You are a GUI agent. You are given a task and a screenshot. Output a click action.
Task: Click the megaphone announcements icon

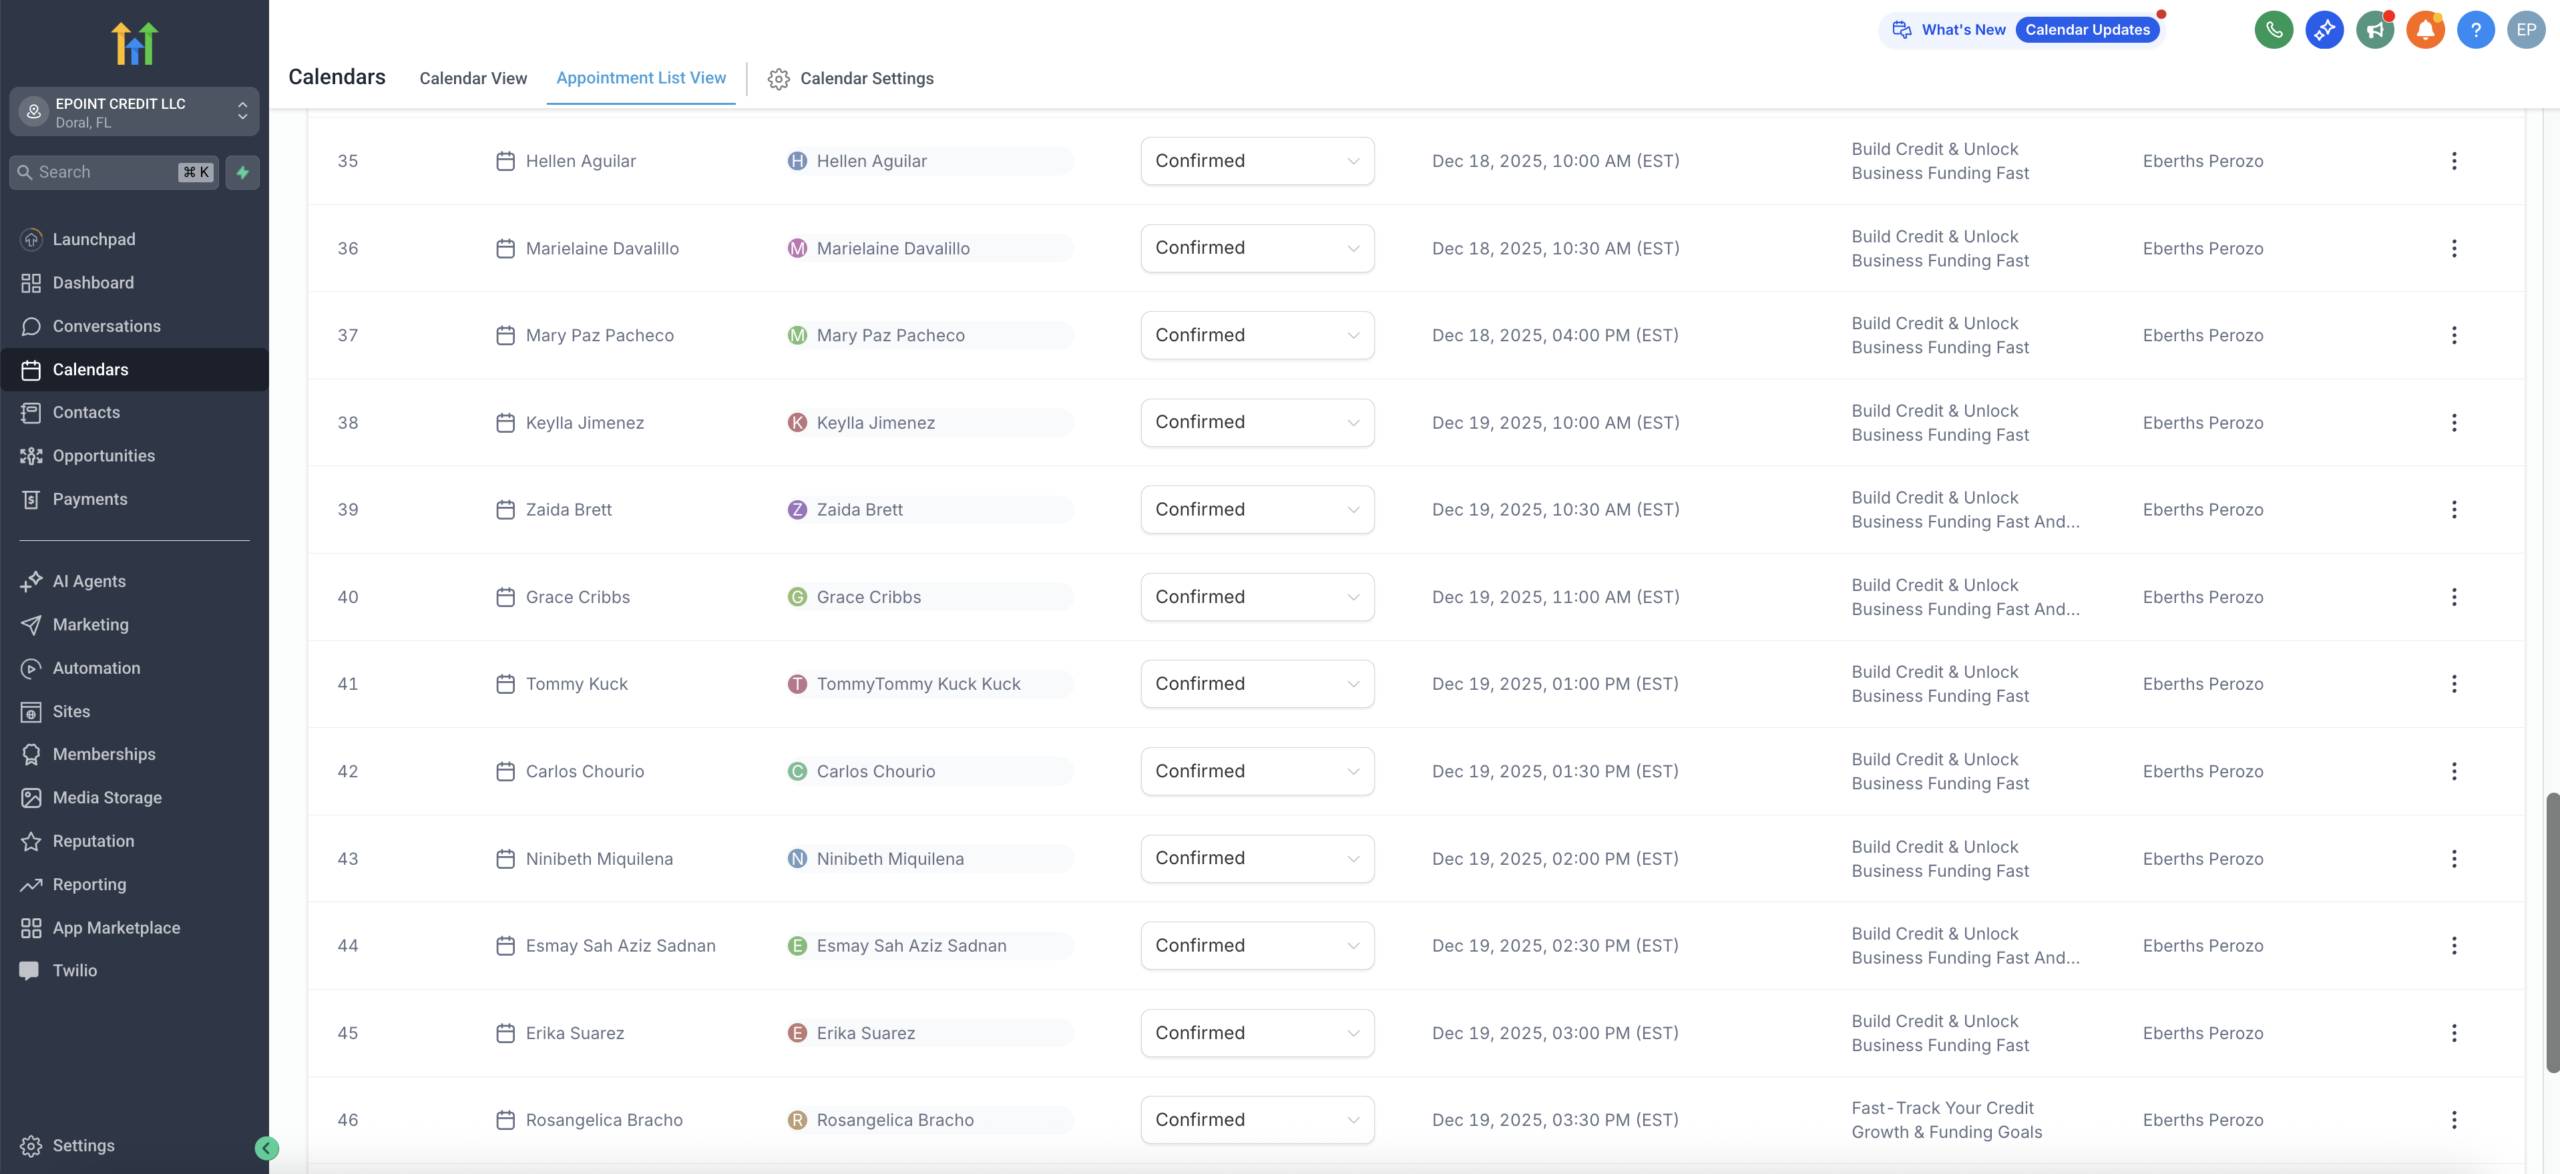coord(2374,30)
